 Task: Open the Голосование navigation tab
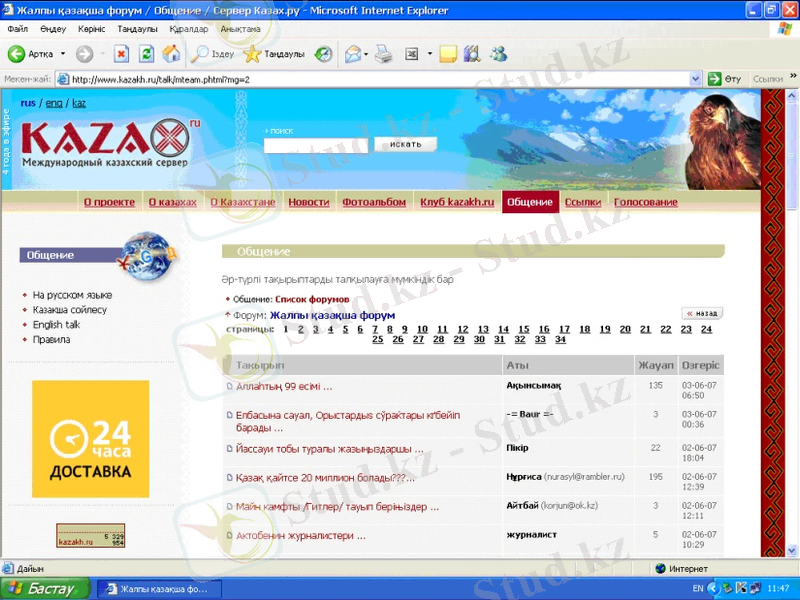pos(646,202)
